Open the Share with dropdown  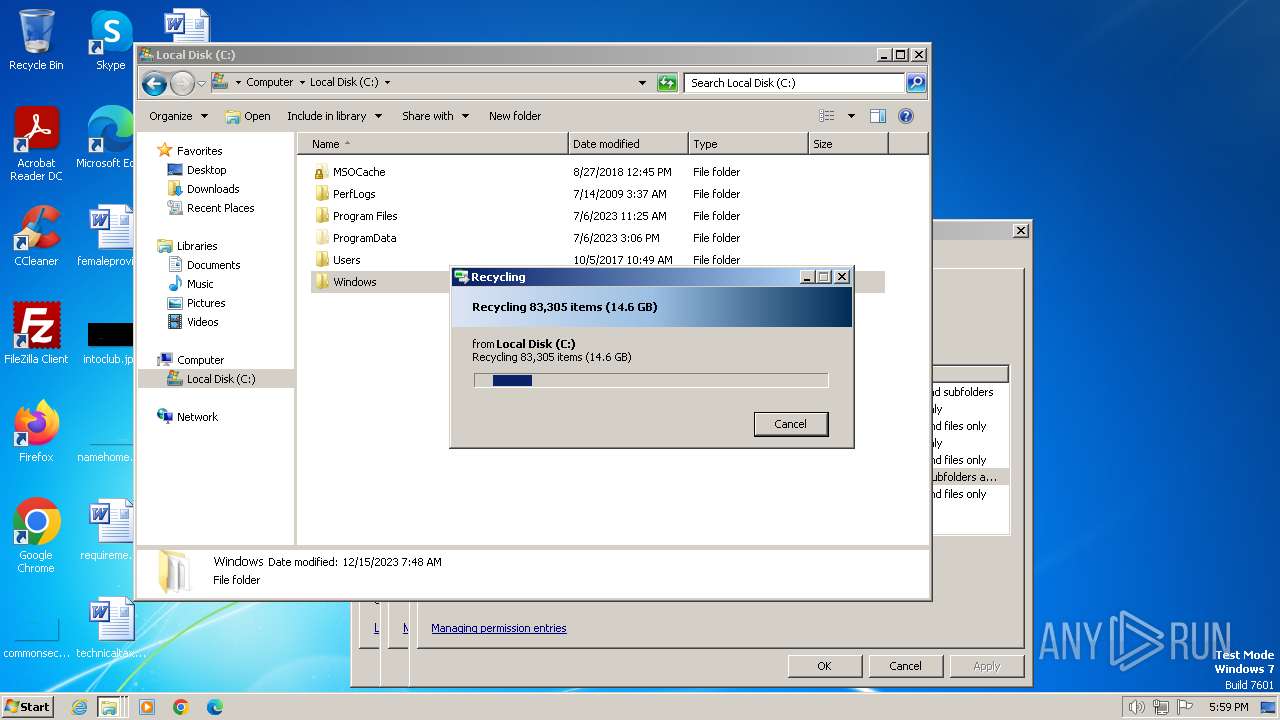coord(435,116)
